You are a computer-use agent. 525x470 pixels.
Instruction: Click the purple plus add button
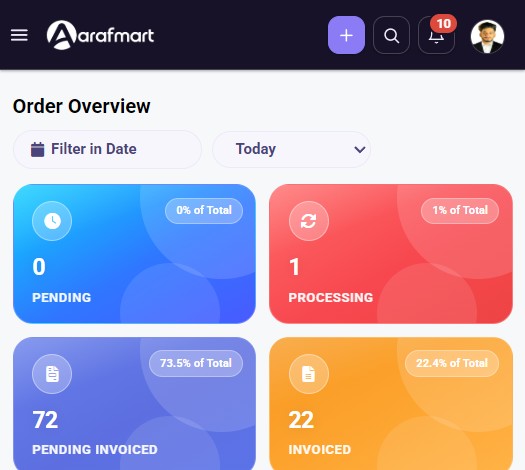[346, 35]
